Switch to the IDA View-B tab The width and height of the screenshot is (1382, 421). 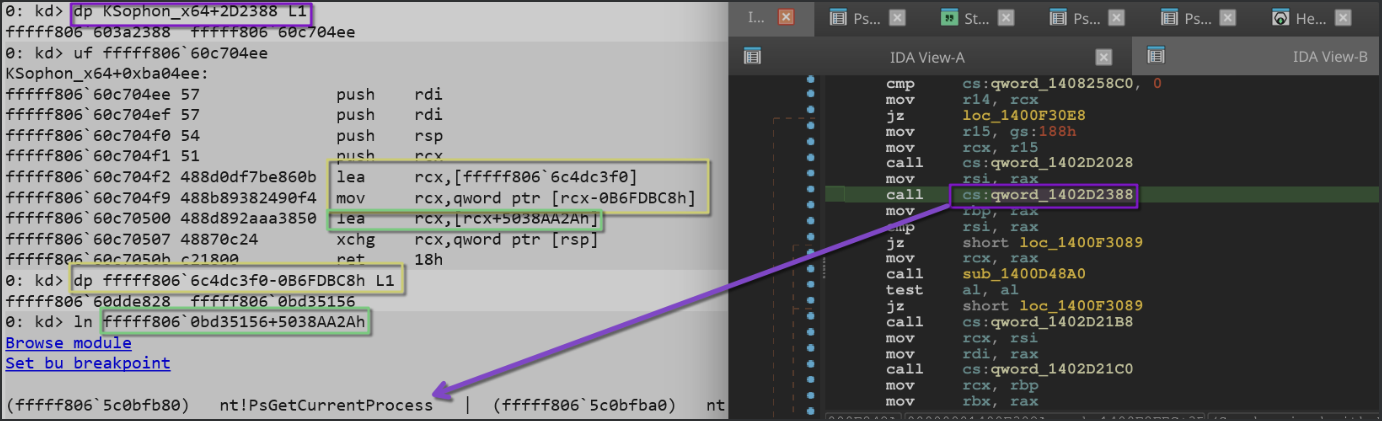[x=1329, y=57]
